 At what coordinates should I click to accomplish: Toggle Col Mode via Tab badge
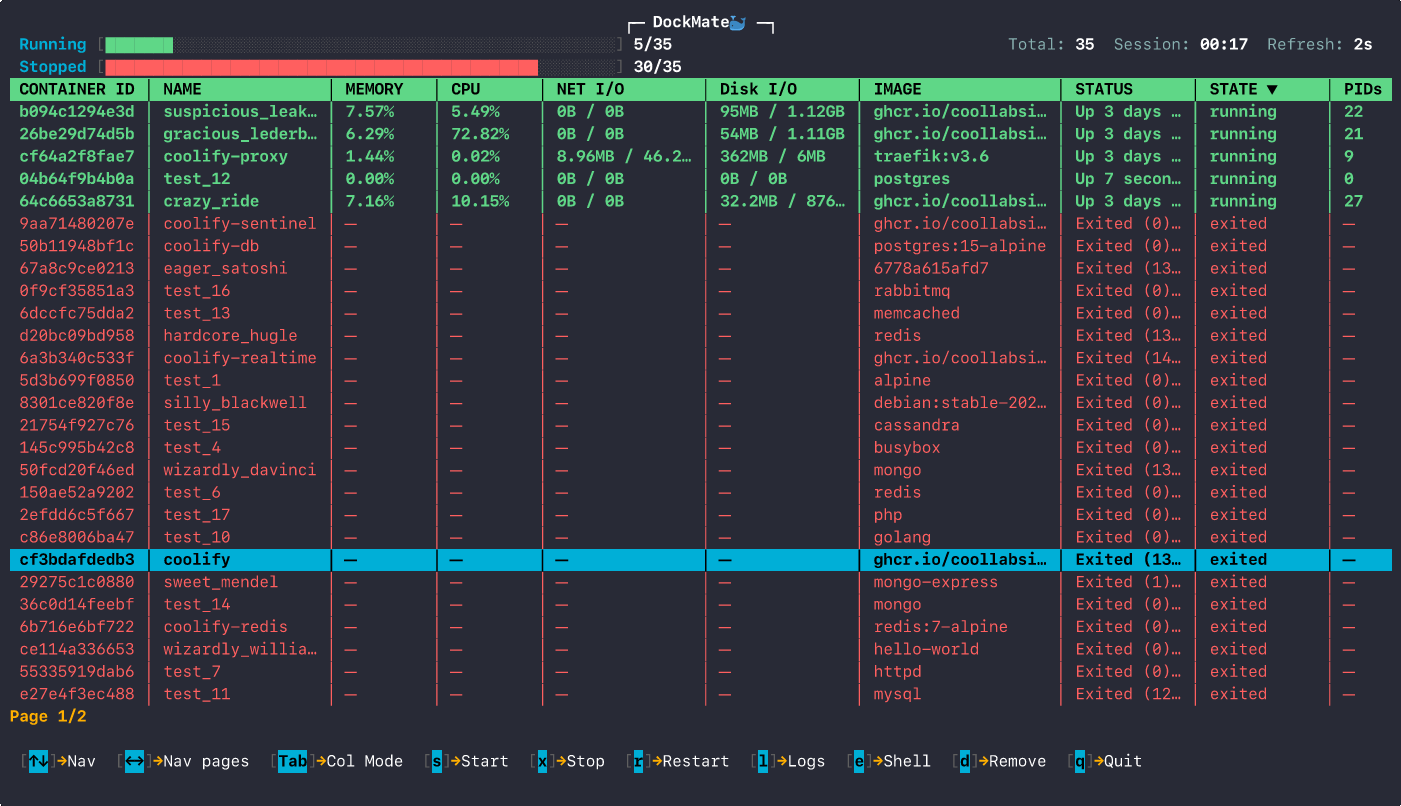(292, 761)
